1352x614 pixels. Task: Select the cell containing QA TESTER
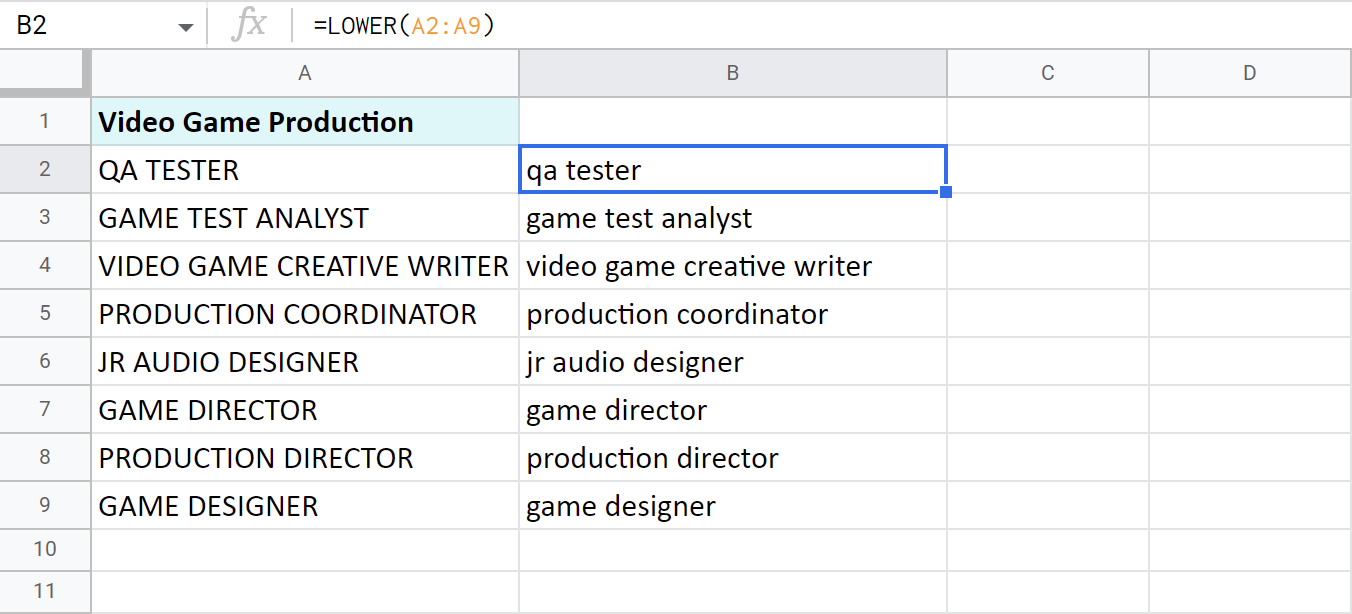point(304,169)
